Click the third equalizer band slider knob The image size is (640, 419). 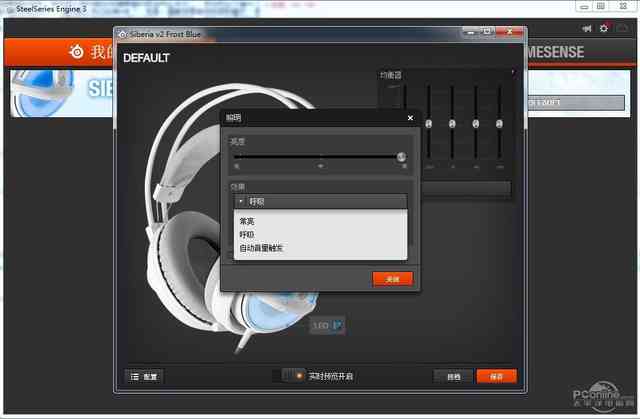click(452, 124)
